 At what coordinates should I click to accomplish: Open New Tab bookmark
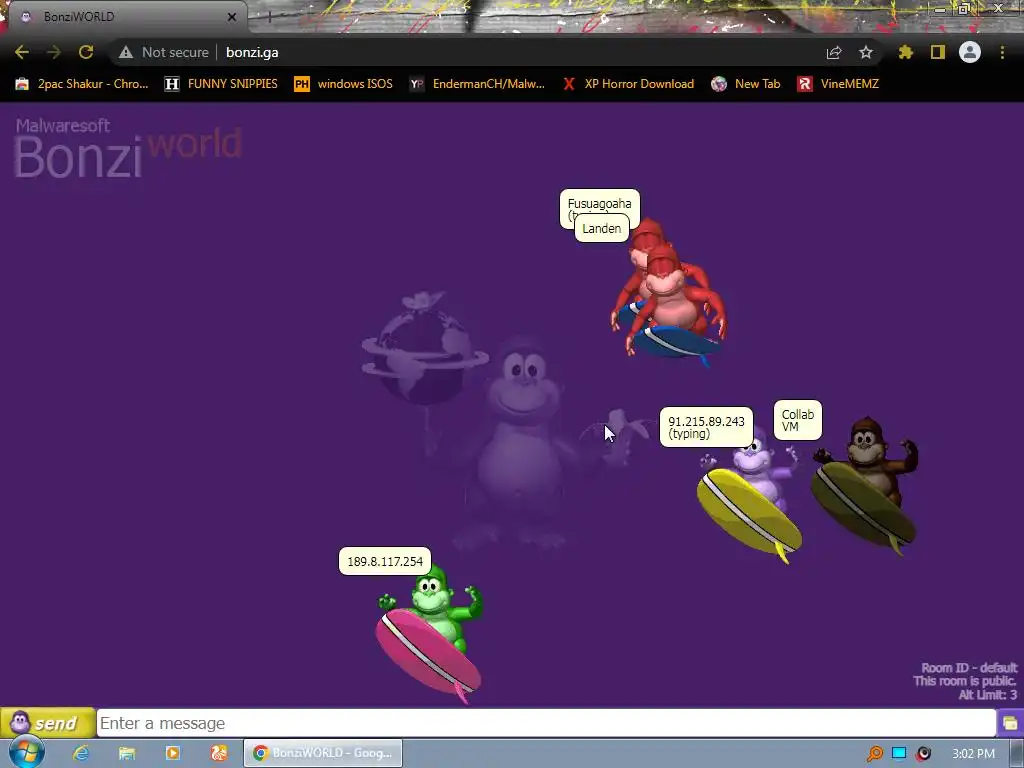click(x=746, y=84)
